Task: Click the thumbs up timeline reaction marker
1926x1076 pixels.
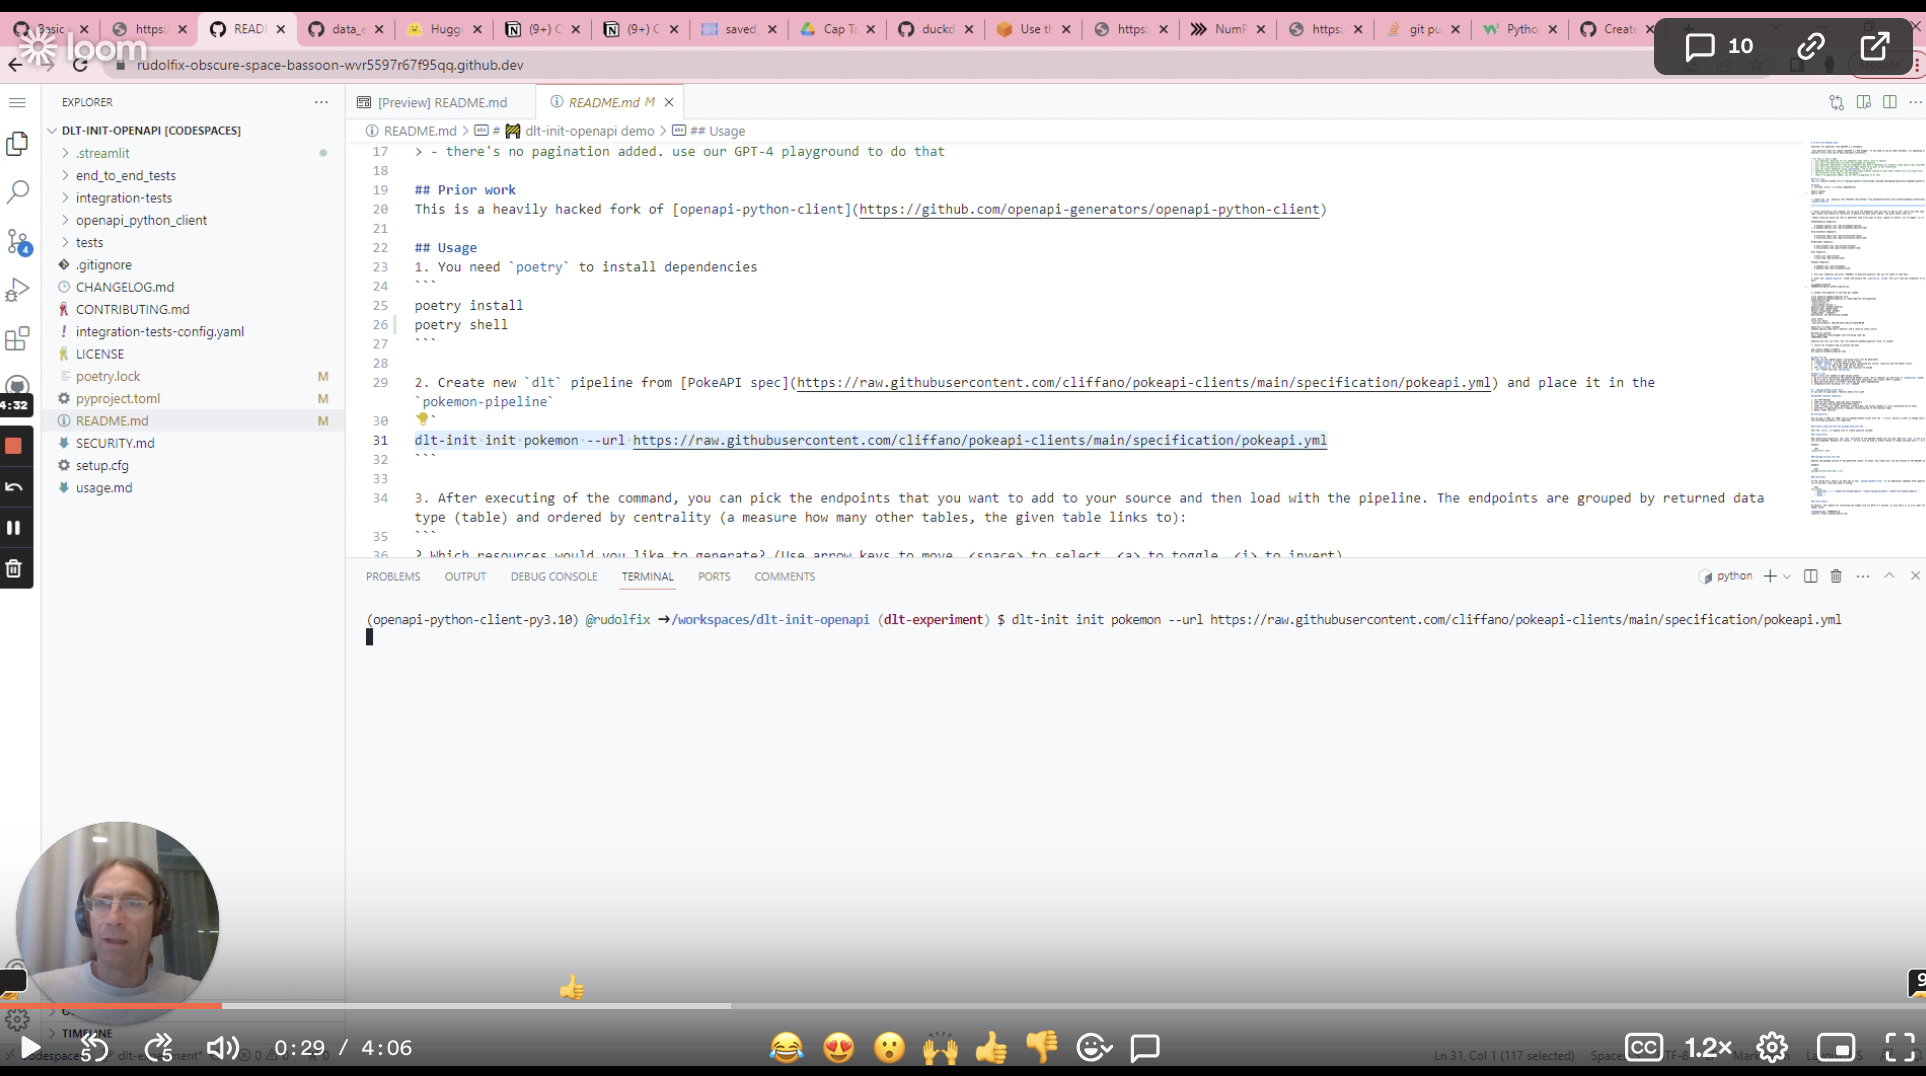Action: click(x=572, y=988)
